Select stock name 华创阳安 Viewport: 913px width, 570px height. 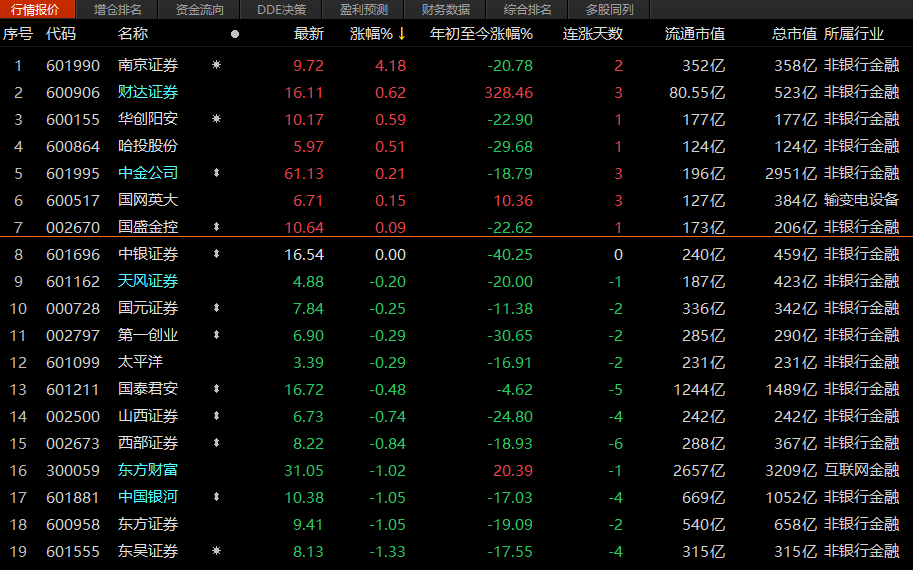[148, 119]
